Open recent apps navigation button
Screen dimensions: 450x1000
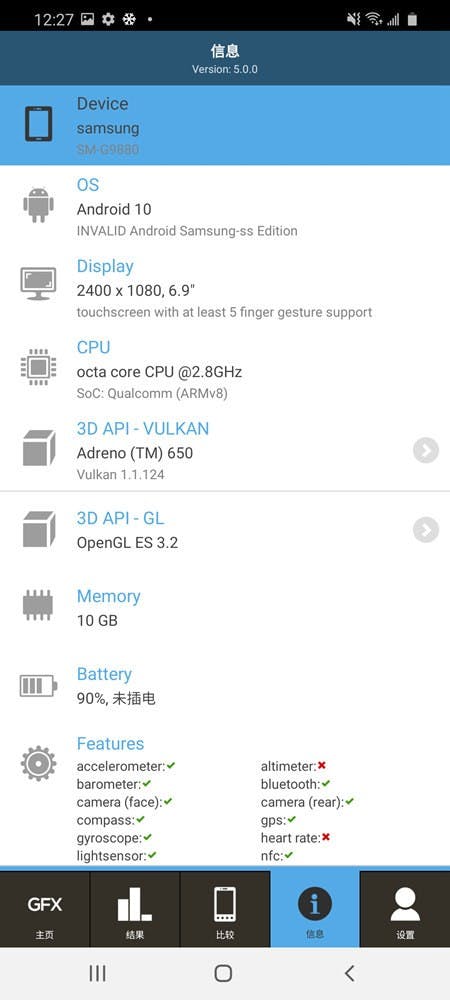pyautogui.click(x=98, y=973)
